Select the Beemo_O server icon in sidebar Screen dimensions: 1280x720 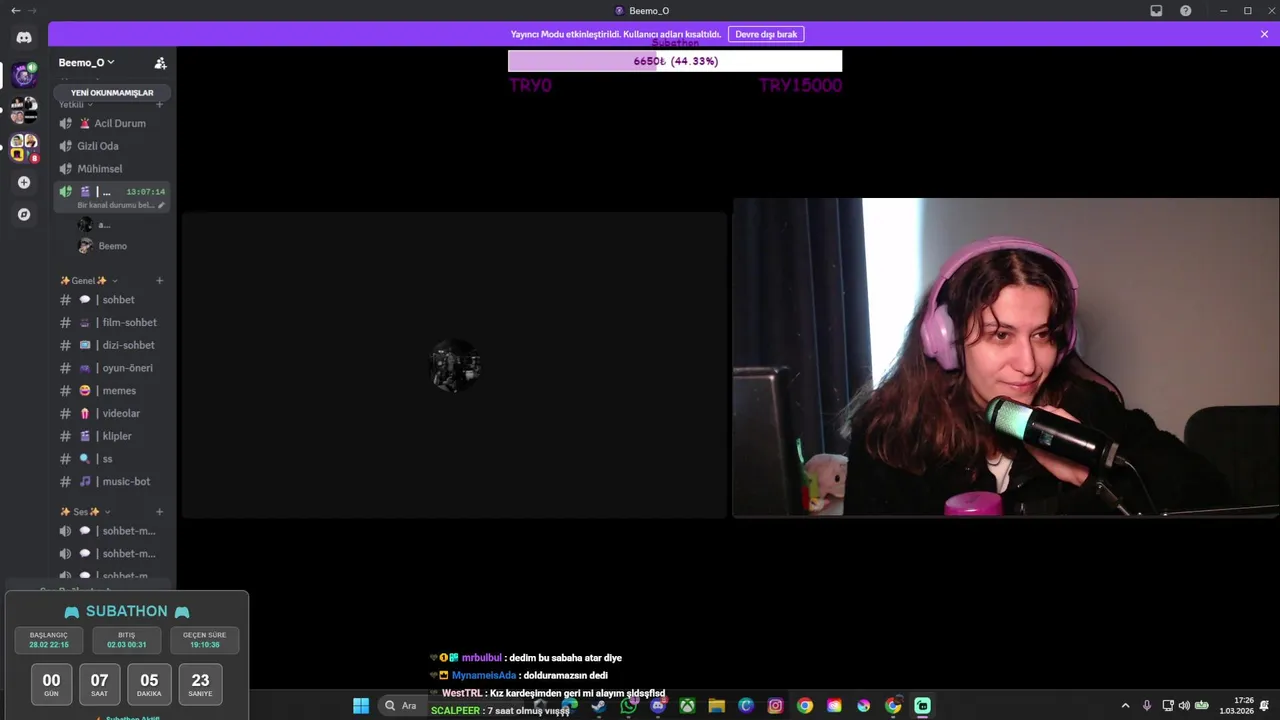click(x=24, y=75)
